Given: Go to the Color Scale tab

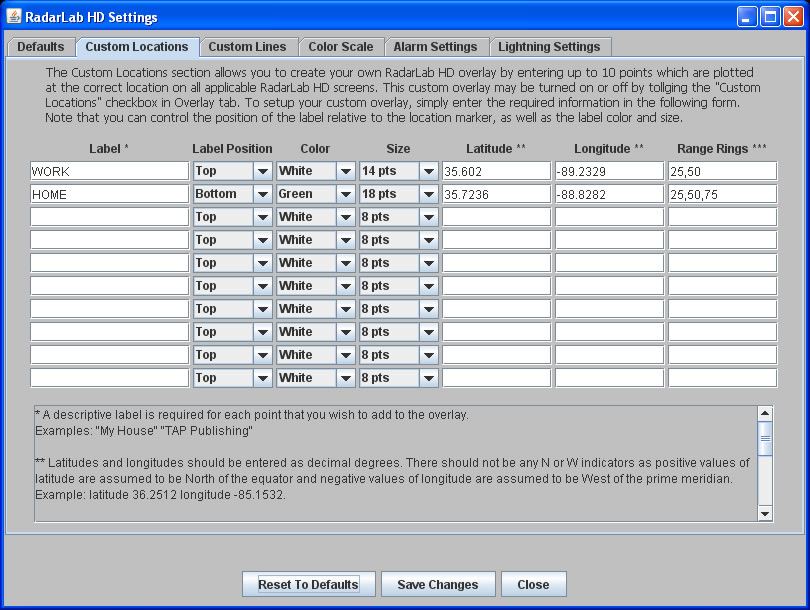Looking at the screenshot, I should 341,47.
